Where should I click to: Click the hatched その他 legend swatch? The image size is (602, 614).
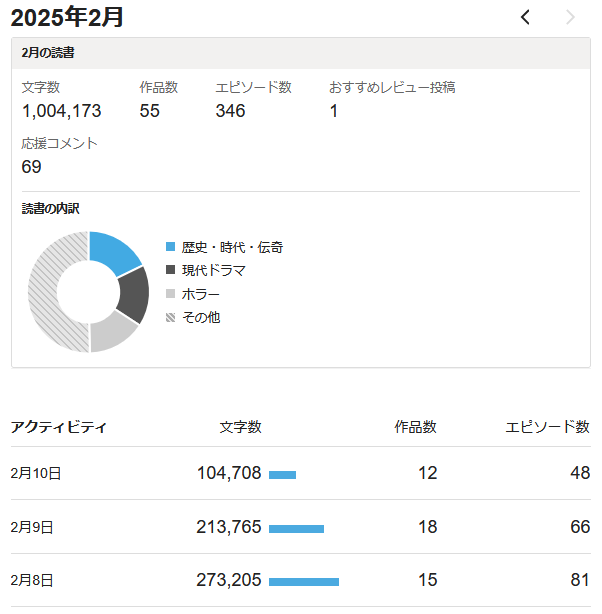(x=170, y=317)
